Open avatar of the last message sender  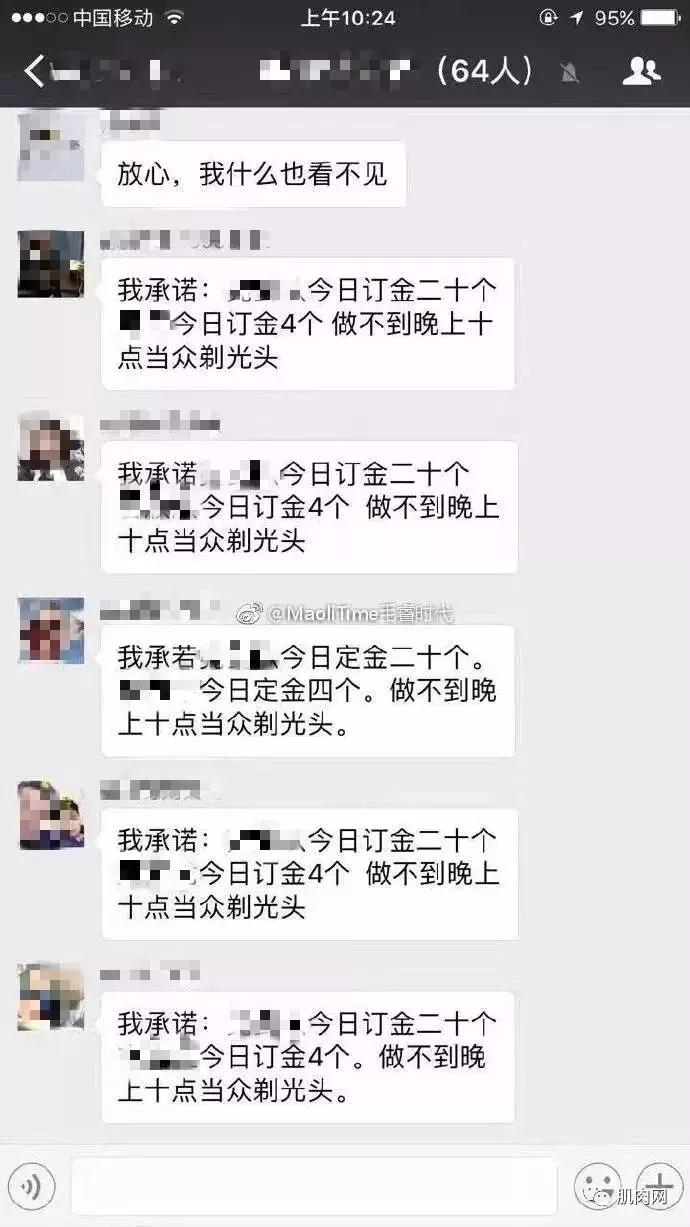coord(51,997)
